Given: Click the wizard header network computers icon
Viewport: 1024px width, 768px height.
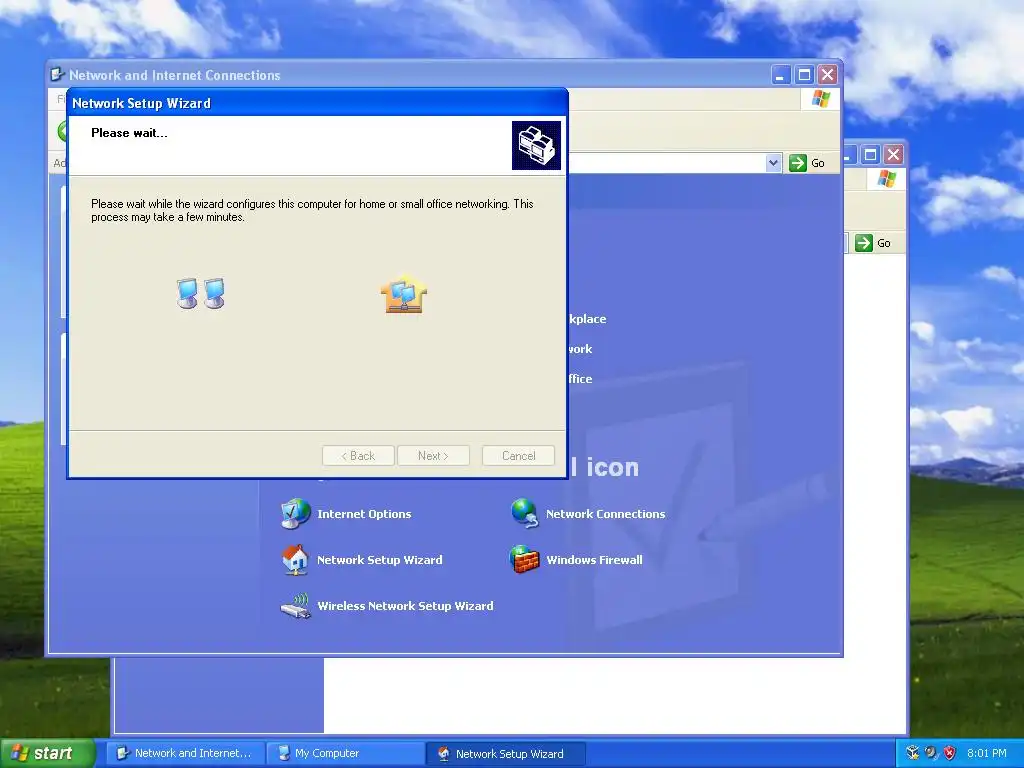Looking at the screenshot, I should (536, 145).
